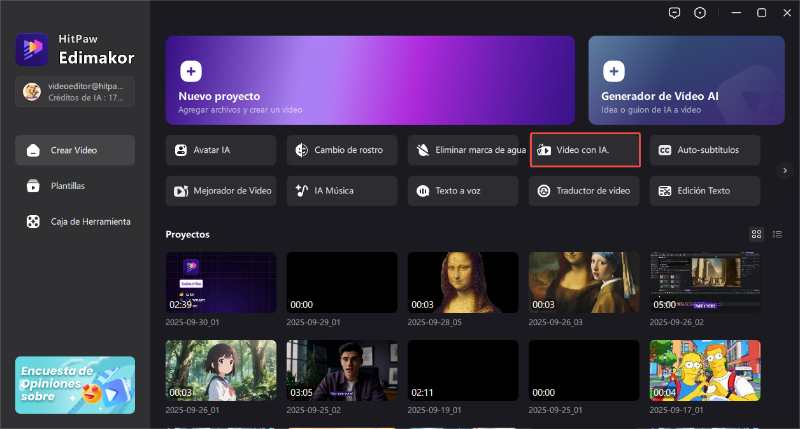
Task: Open the Avatar IA tool
Action: pos(221,150)
